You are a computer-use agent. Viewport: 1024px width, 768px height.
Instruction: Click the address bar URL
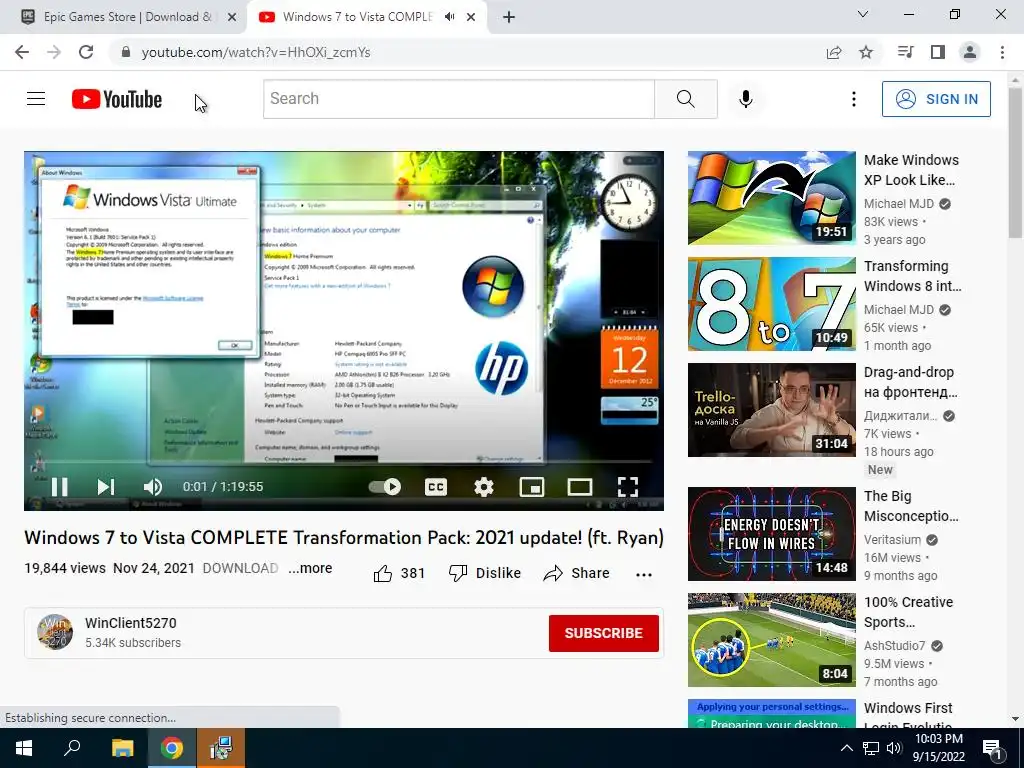click(256, 52)
